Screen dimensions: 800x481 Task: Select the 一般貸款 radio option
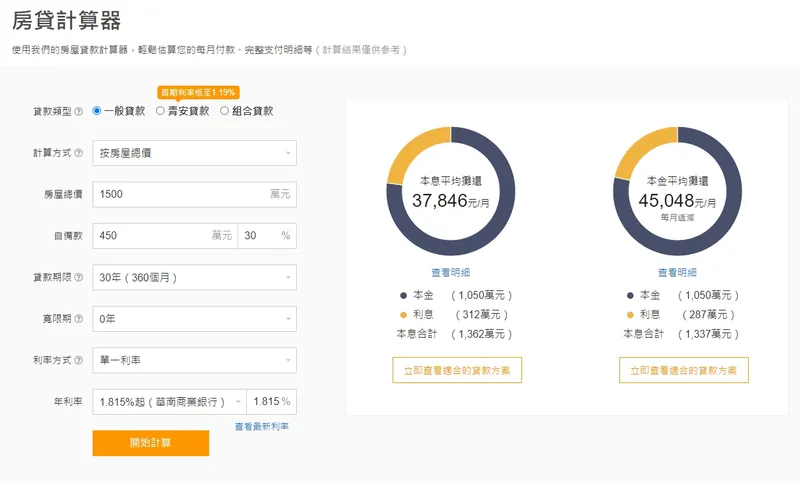click(x=97, y=111)
